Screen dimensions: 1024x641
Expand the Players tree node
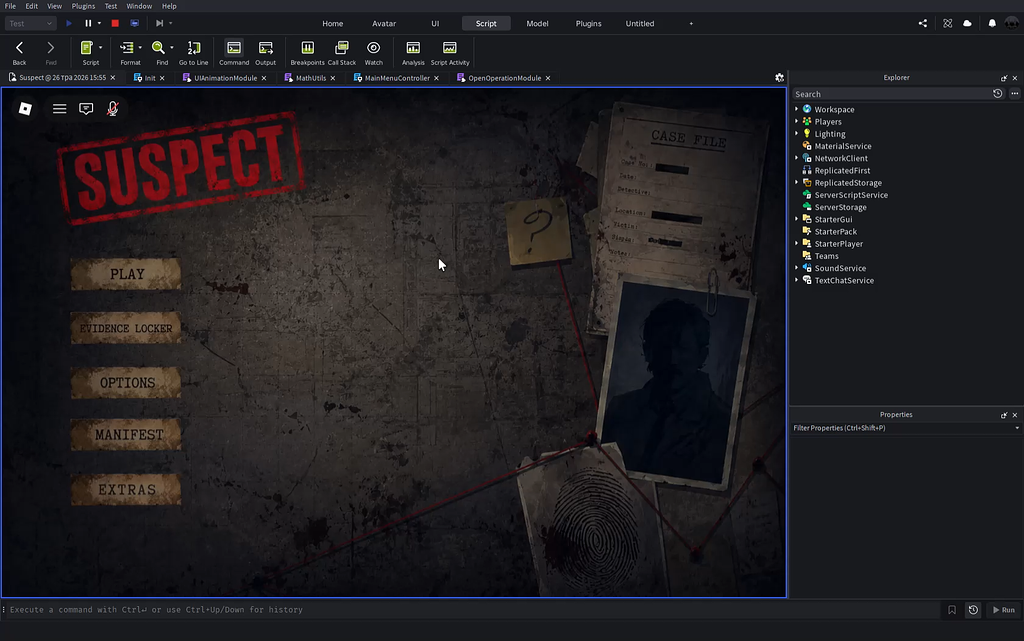click(796, 121)
